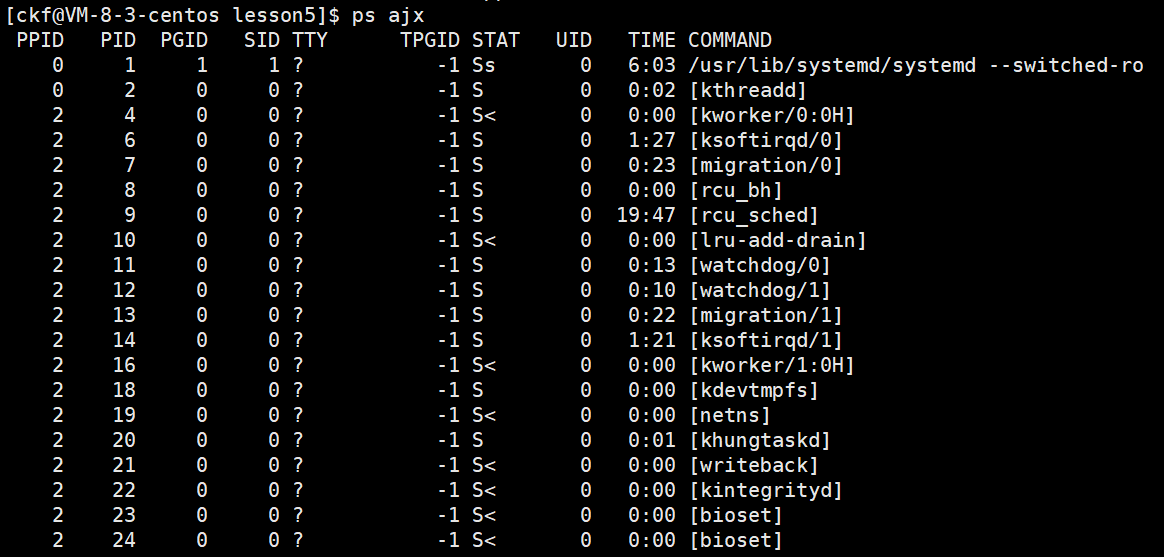The height and width of the screenshot is (557, 1164).
Task: Click the [rcu_sched] process name
Action: click(x=754, y=215)
